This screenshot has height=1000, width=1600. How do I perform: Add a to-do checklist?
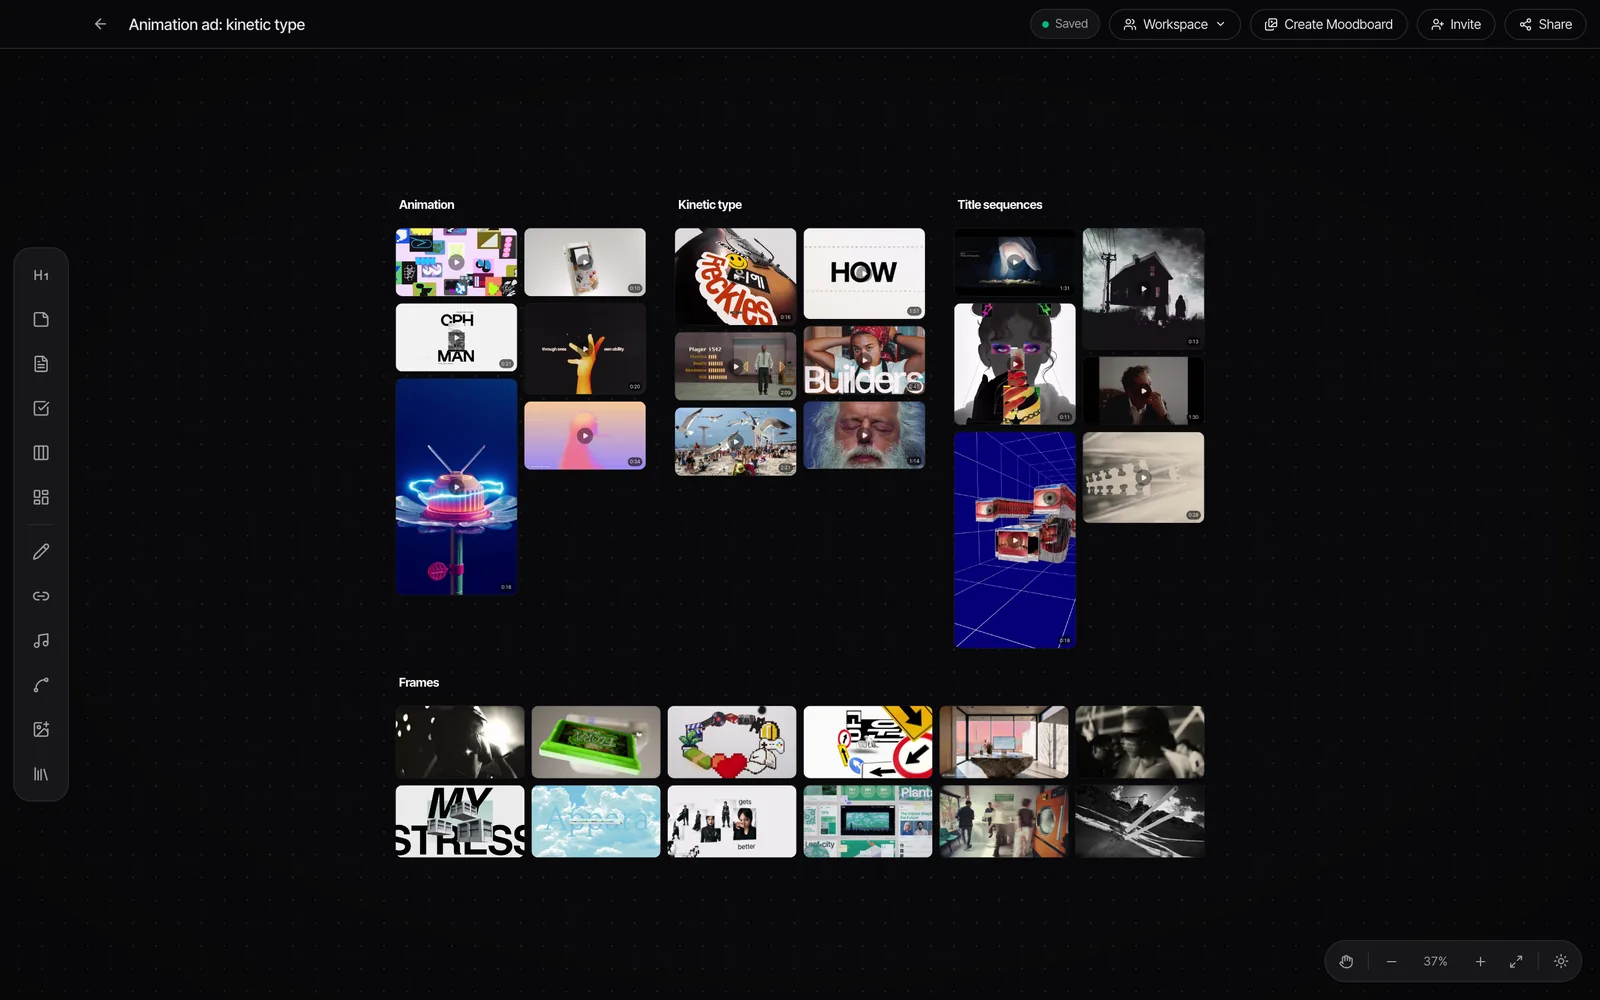tap(41, 408)
